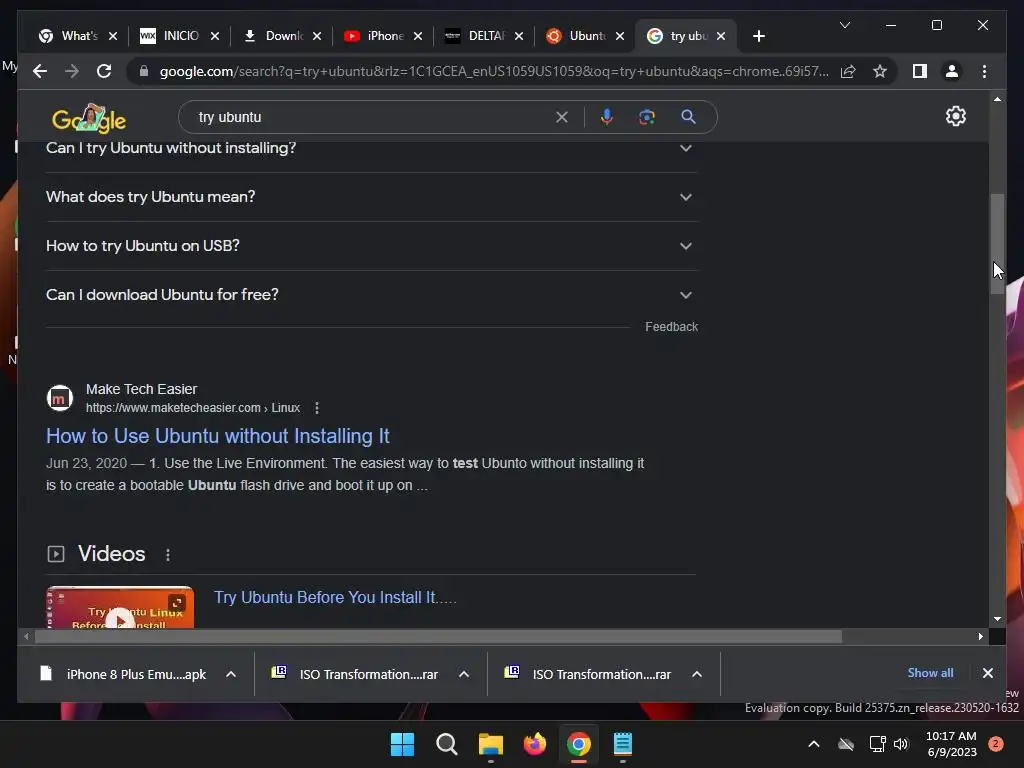Screen dimensions: 1024x768
Task: Play the Try Ubuntu Linux video thumbnail
Action: click(120, 608)
